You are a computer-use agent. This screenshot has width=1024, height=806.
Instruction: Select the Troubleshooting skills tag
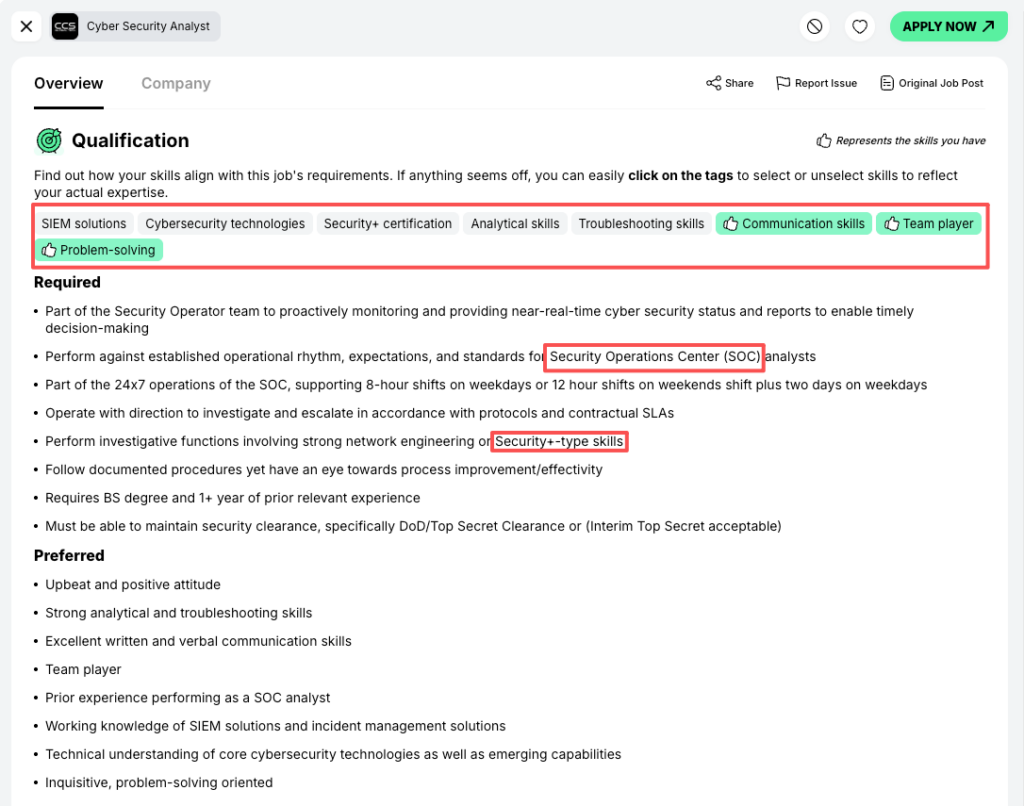pos(641,223)
